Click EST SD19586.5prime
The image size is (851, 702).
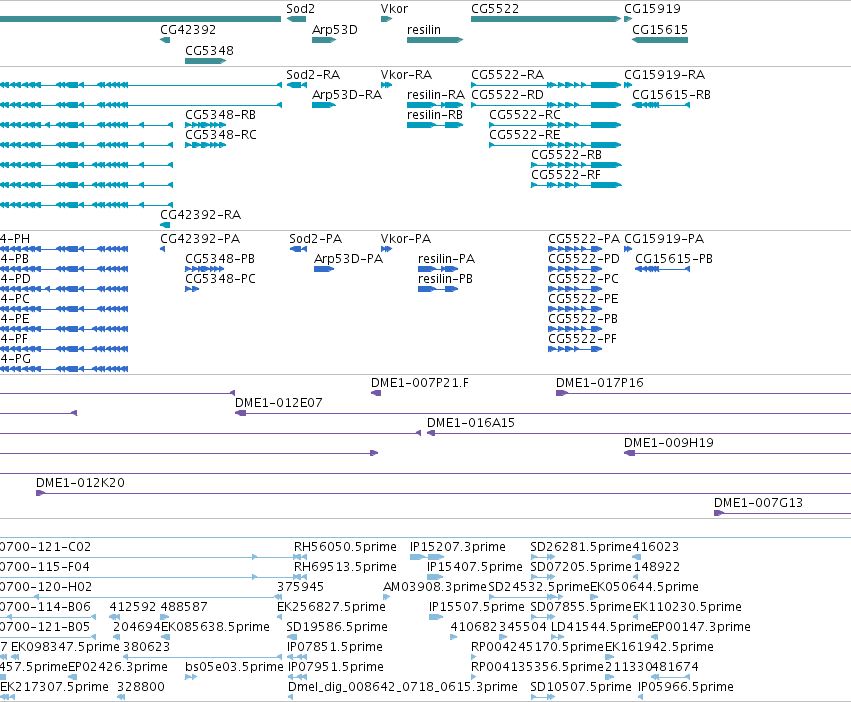[337, 628]
